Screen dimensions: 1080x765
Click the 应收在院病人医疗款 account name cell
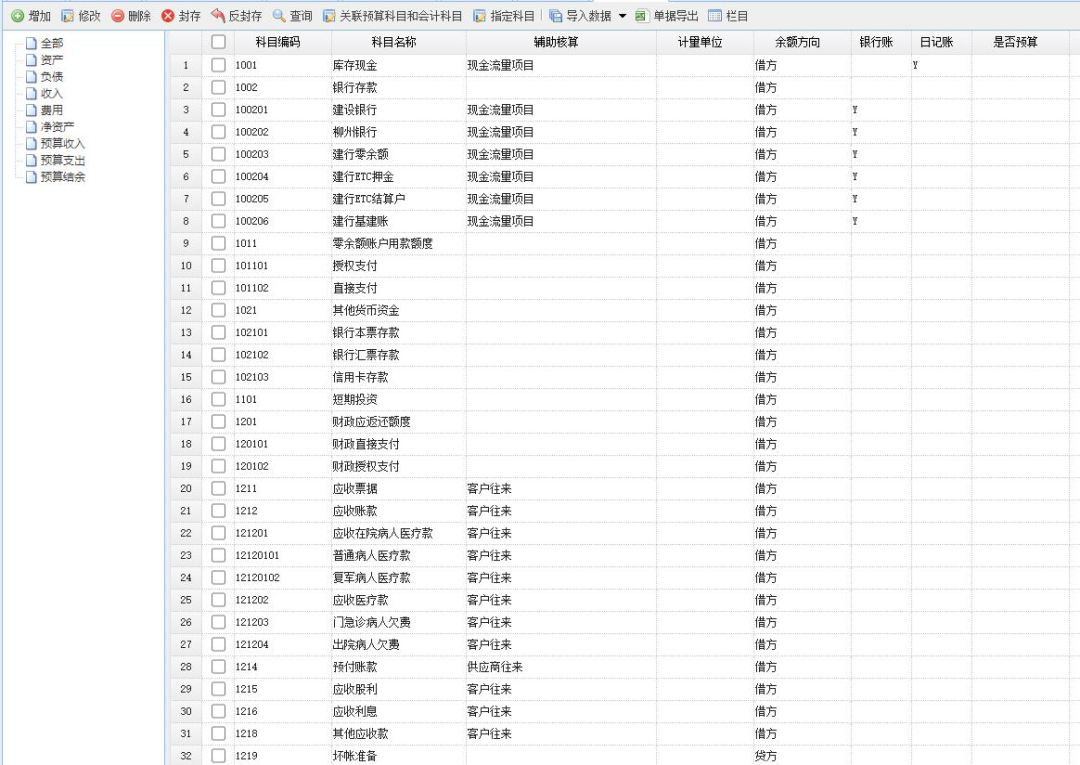398,533
